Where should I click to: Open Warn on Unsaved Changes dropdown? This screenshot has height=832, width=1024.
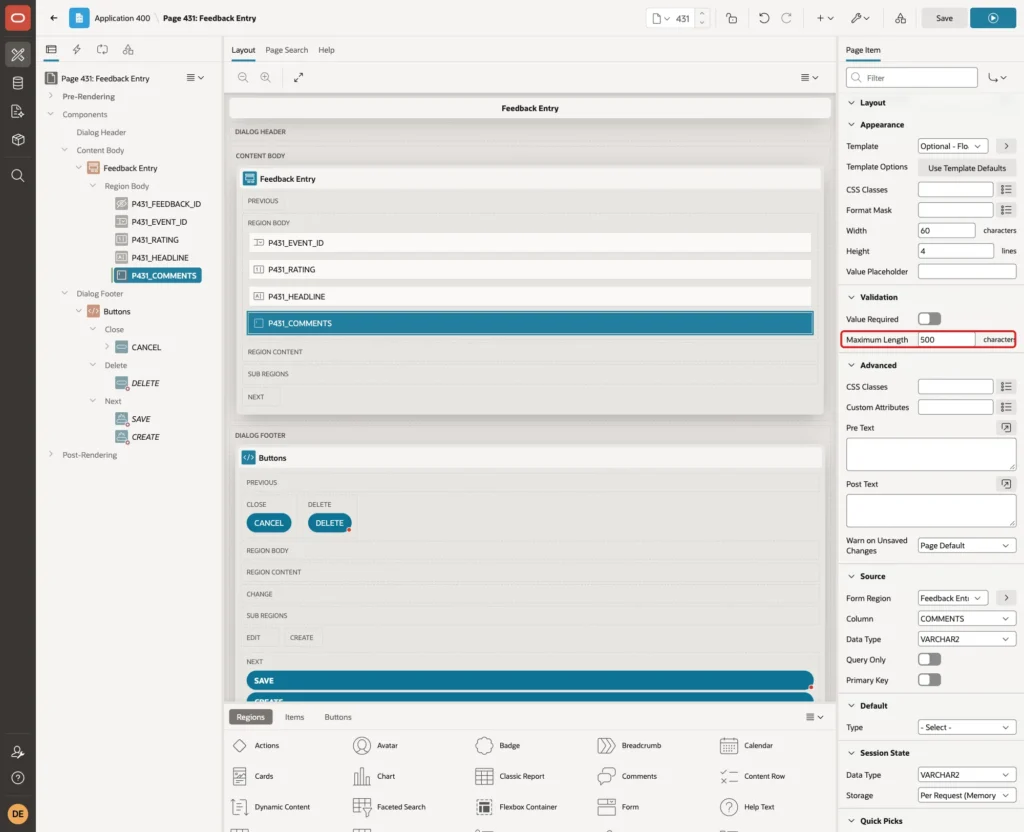(967, 546)
